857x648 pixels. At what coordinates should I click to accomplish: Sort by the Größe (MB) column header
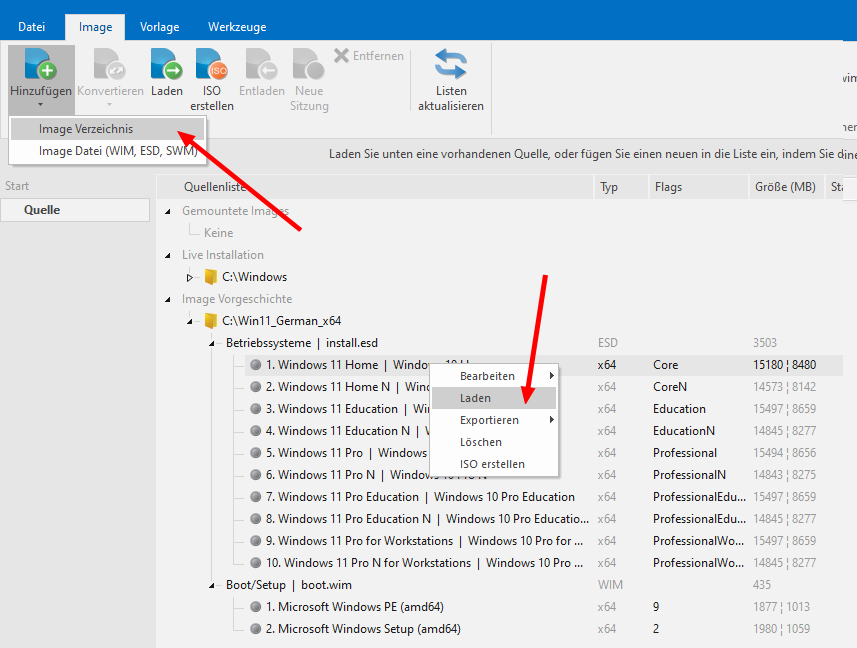click(786, 187)
